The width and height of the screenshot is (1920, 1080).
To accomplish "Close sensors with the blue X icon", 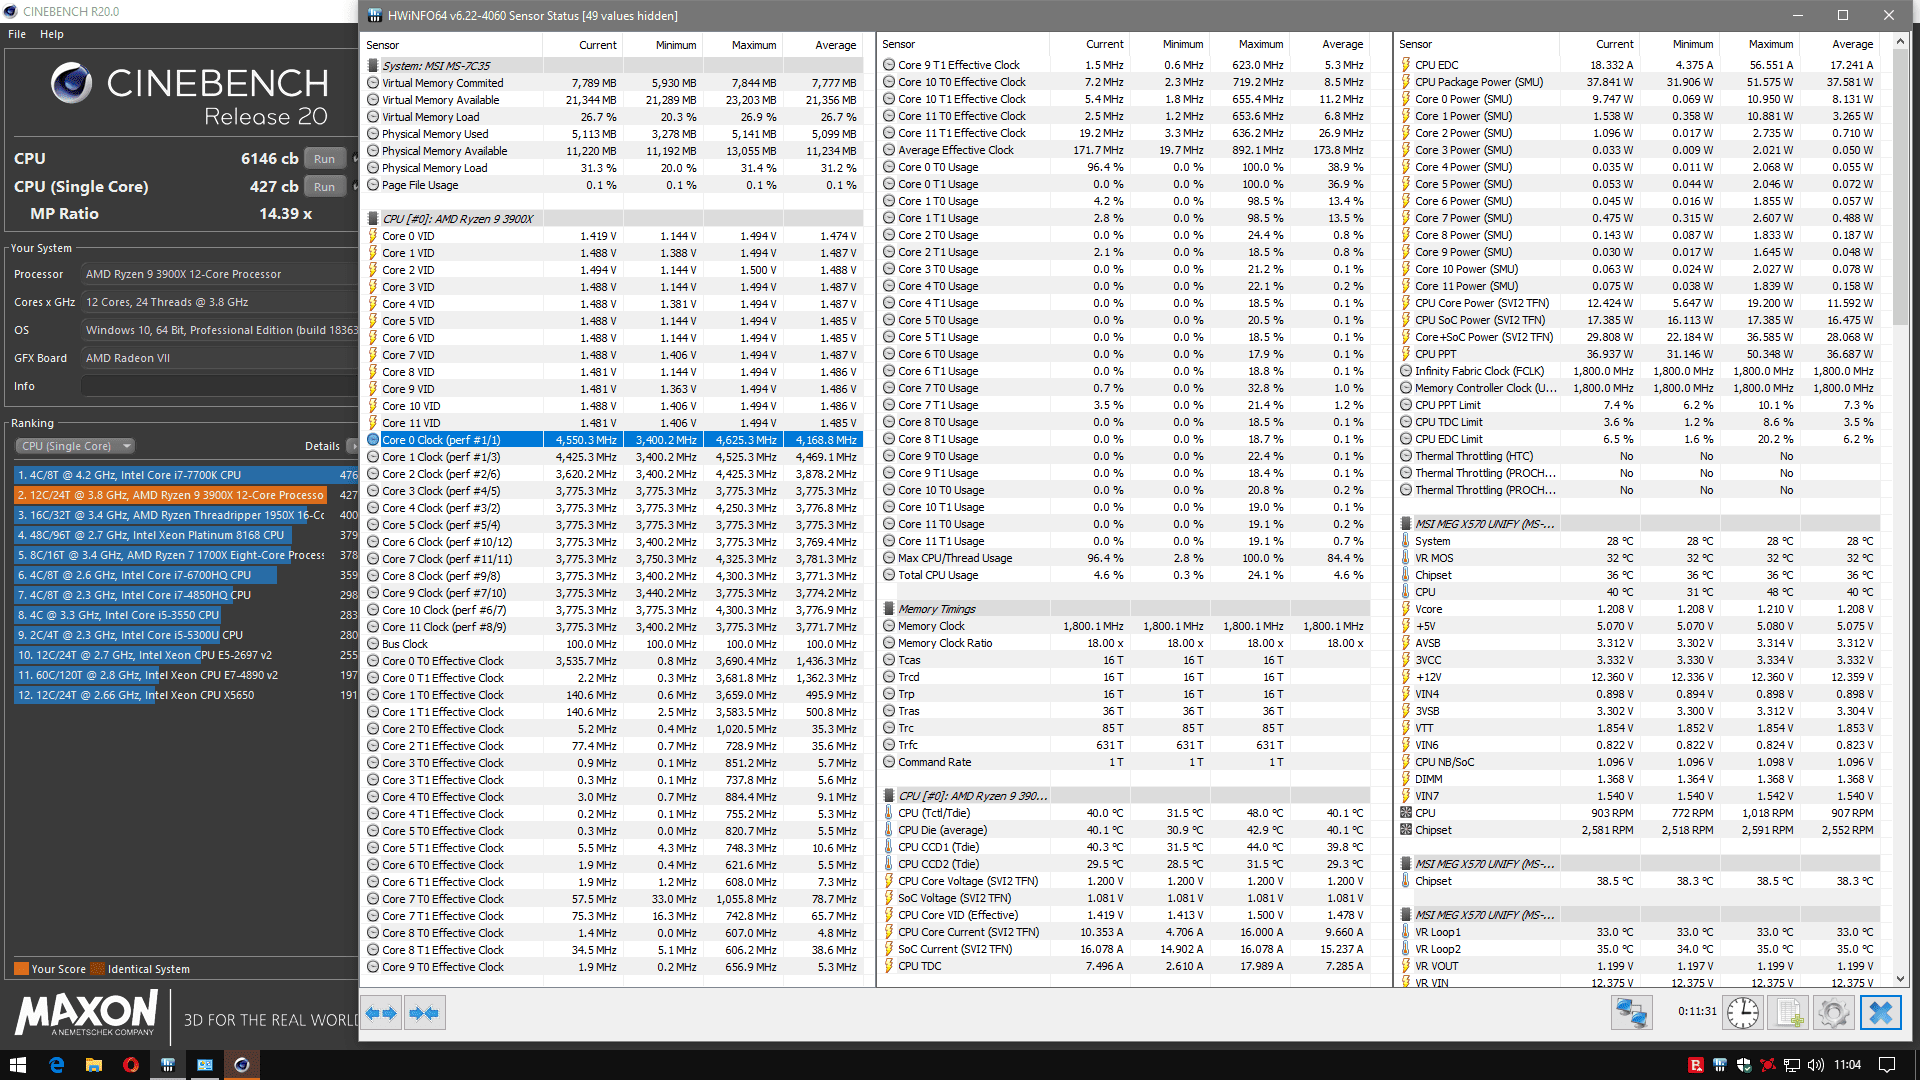I will [1880, 1013].
